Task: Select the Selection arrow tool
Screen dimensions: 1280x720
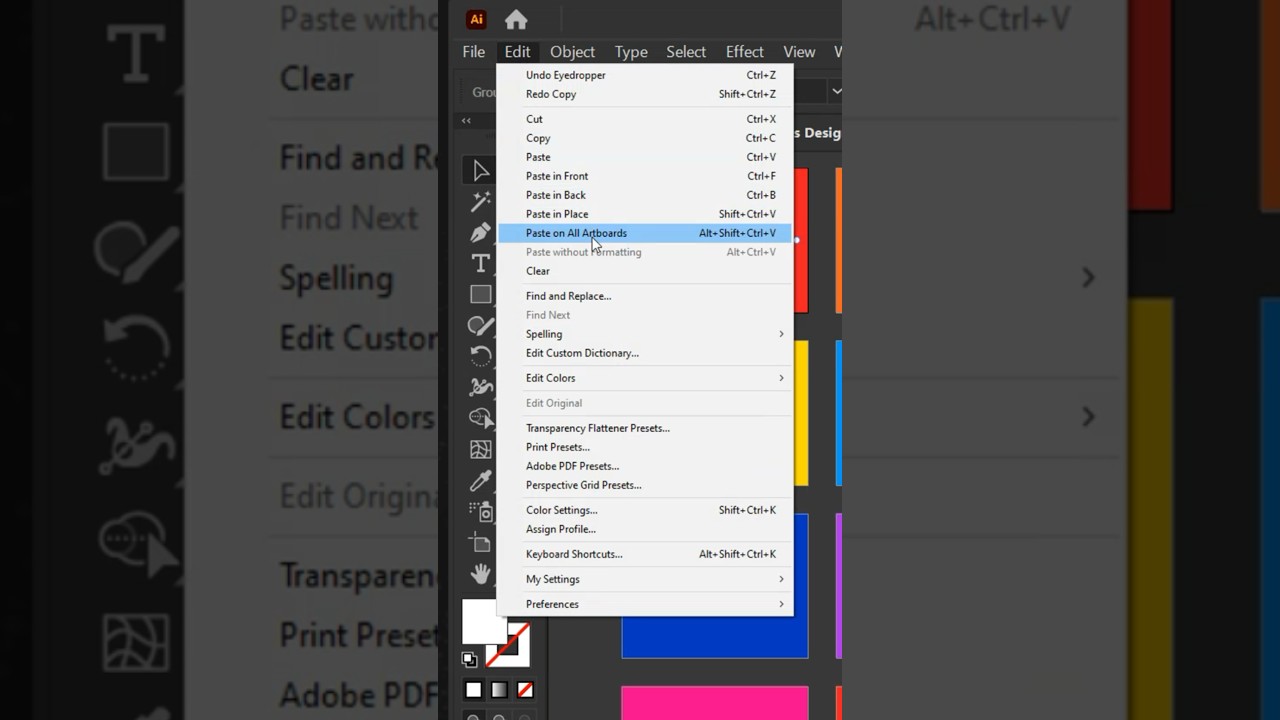Action: click(x=481, y=171)
